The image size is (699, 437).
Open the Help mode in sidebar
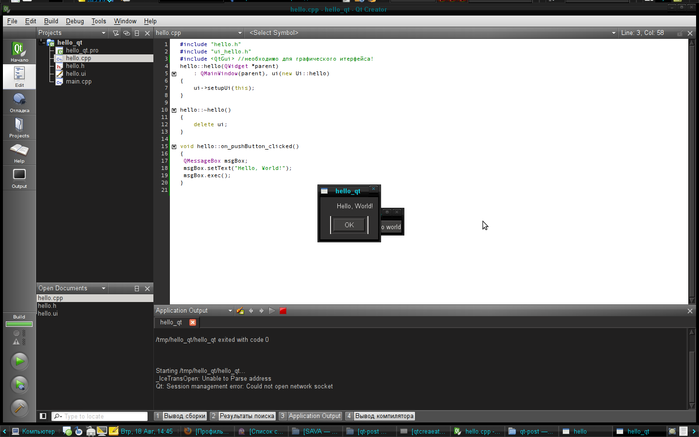point(19,153)
